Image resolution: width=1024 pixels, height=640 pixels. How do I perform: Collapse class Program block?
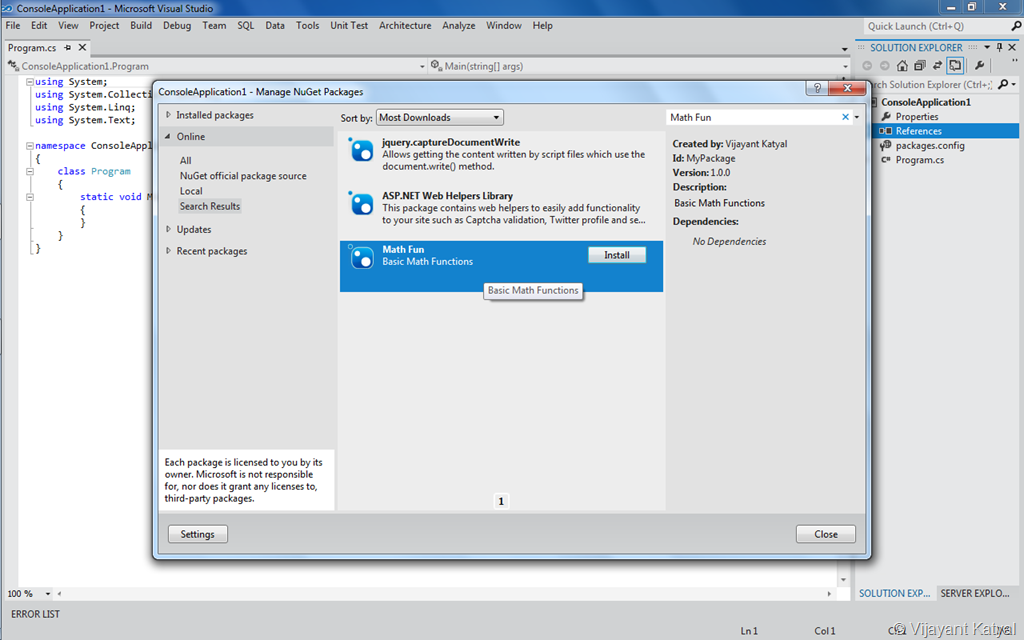(29, 171)
